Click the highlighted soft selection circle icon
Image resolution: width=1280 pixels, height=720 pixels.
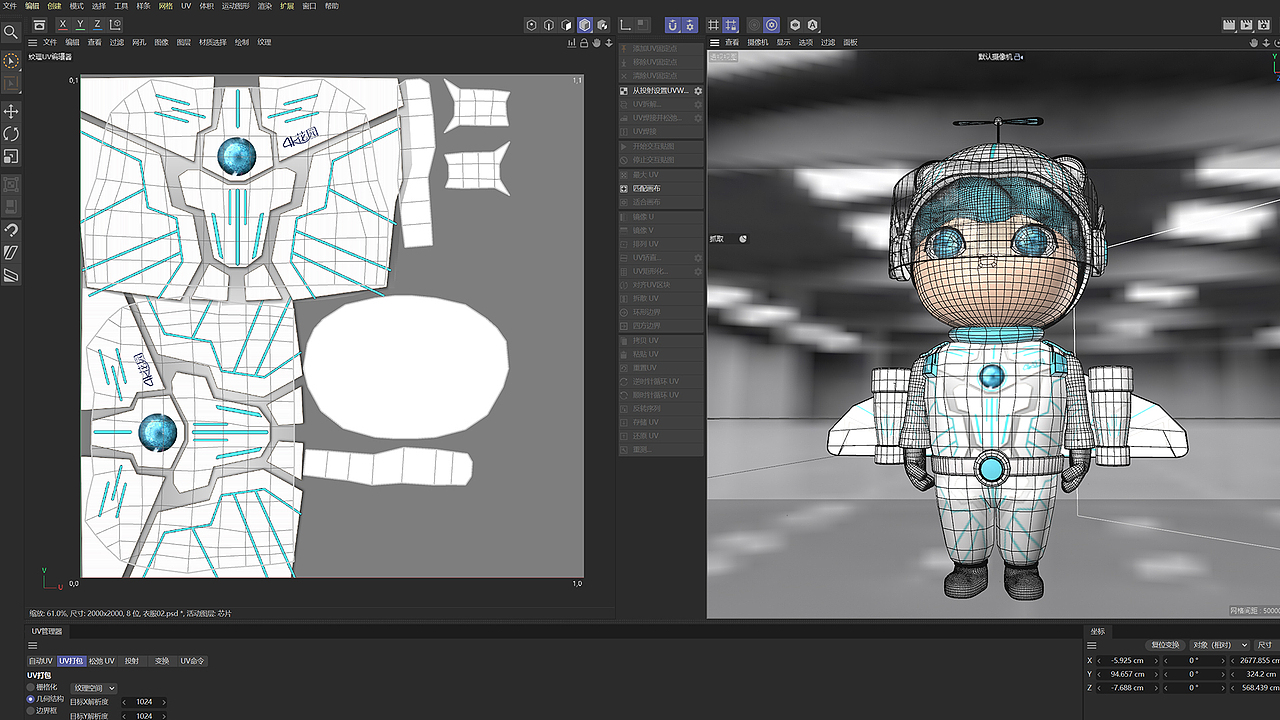pyautogui.click(x=771, y=25)
